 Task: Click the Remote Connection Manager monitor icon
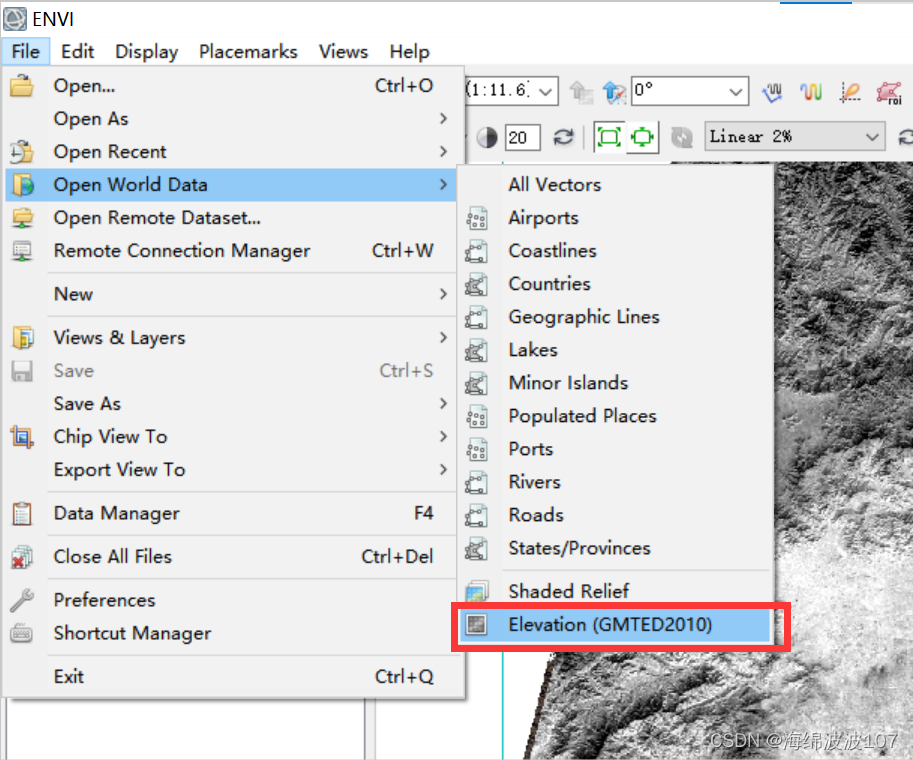click(22, 251)
